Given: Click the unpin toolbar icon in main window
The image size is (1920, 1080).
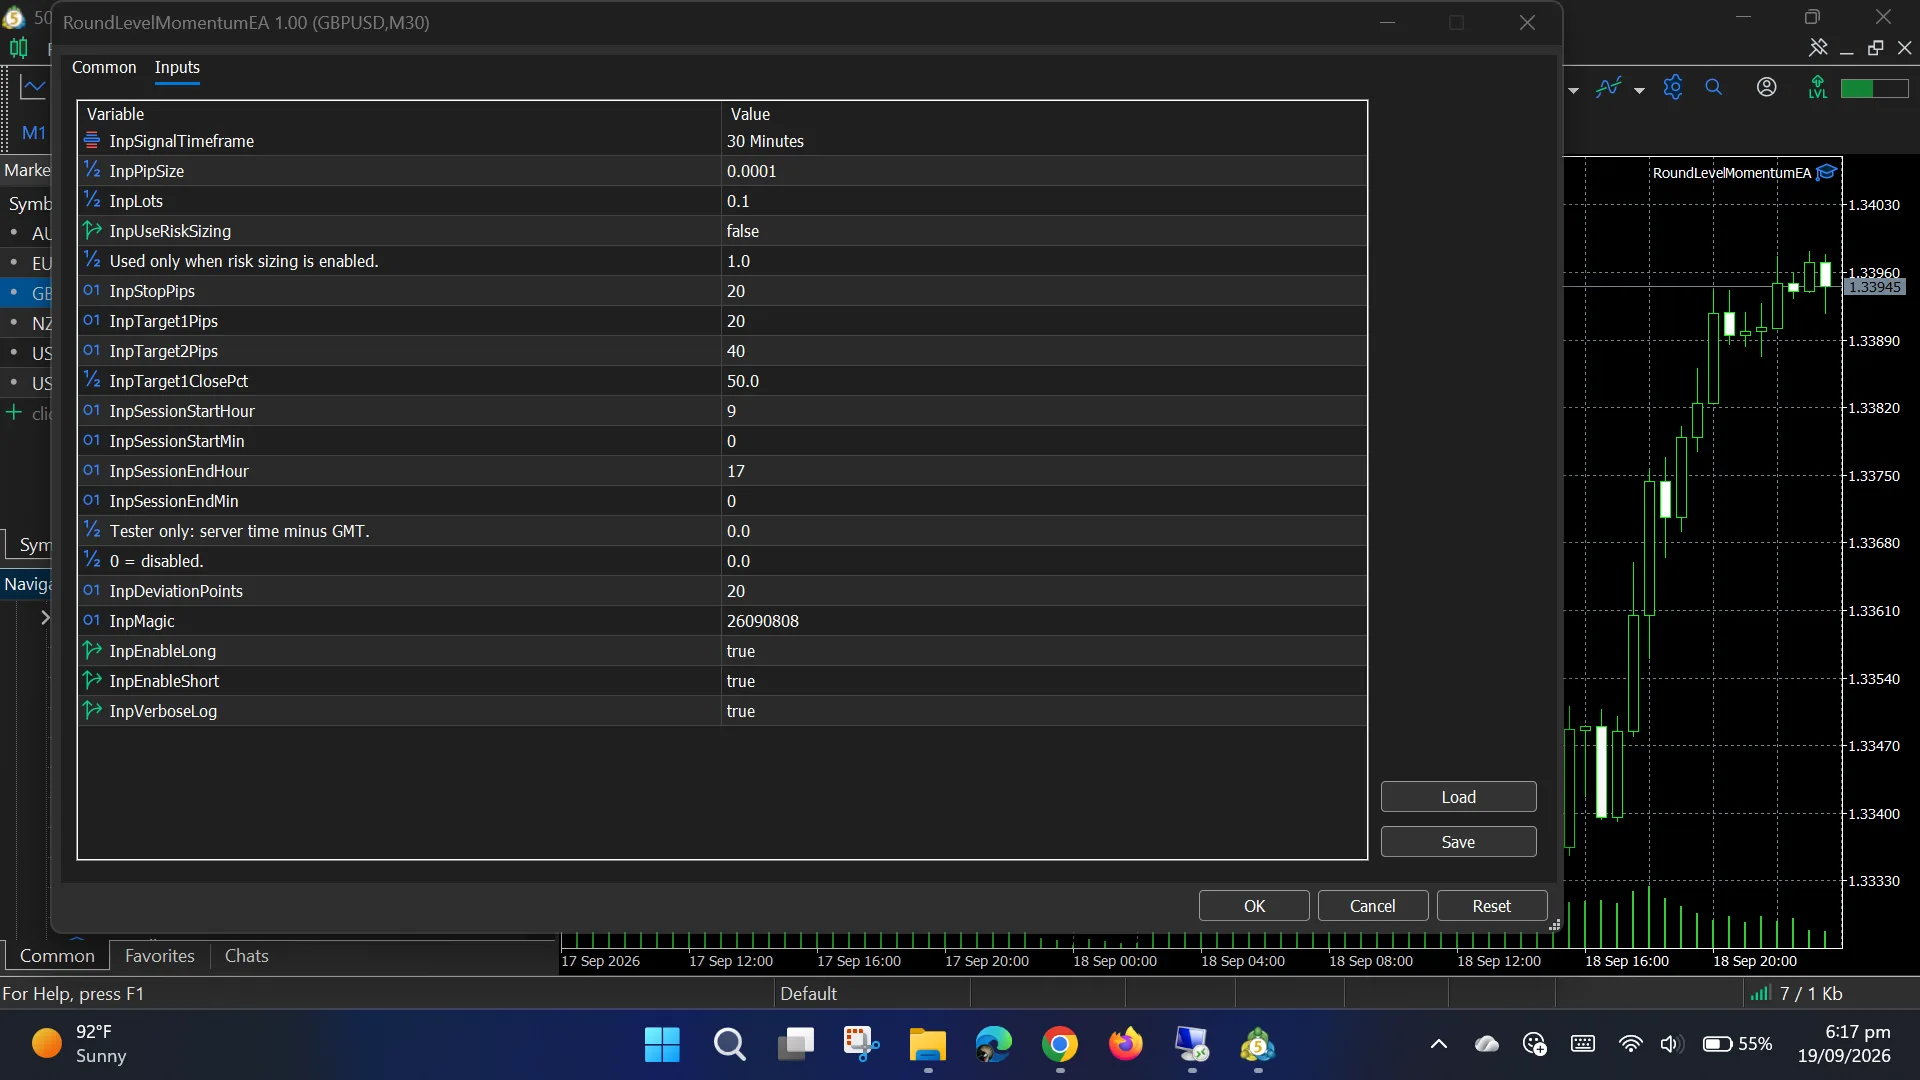Looking at the screenshot, I should point(1818,47).
